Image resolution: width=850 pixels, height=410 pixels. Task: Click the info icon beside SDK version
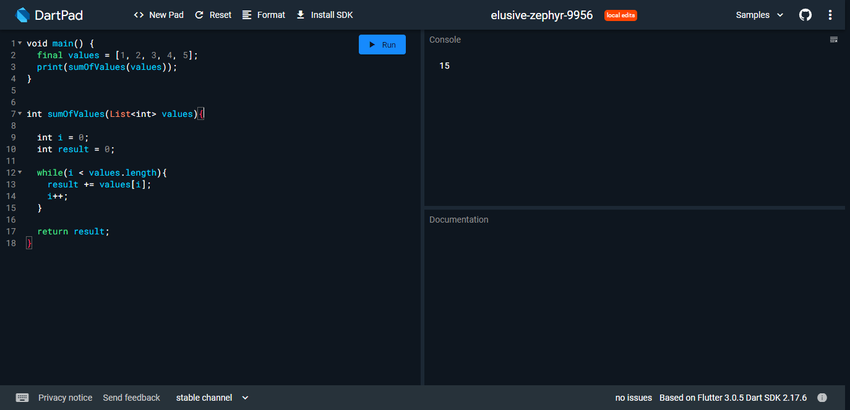click(822, 397)
